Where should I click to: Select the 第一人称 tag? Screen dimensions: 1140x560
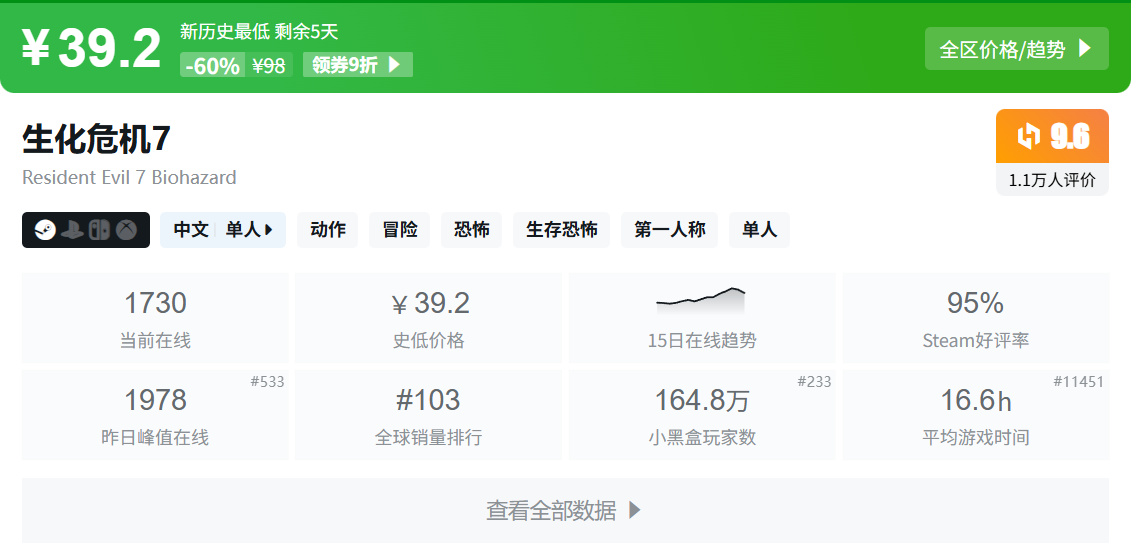coord(670,230)
